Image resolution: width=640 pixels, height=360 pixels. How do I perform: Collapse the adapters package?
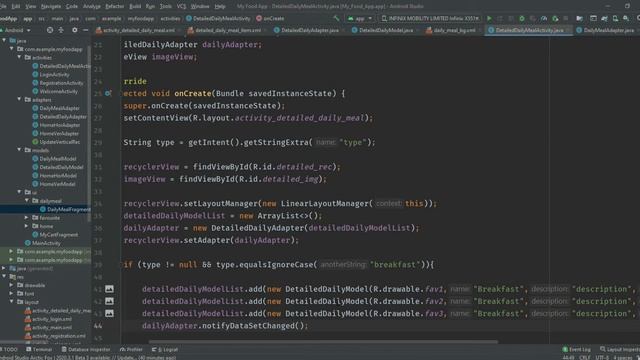tap(19, 99)
